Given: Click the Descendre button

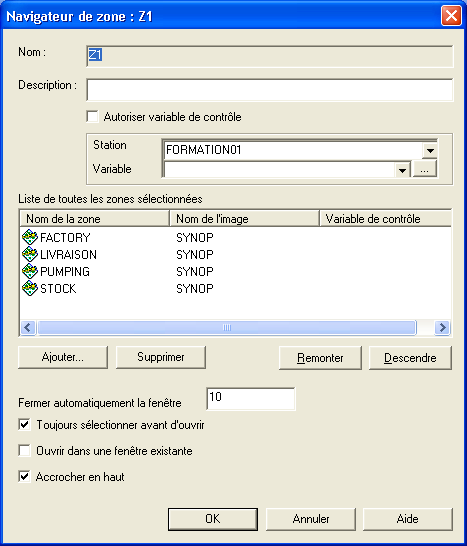Looking at the screenshot, I should [x=410, y=358].
